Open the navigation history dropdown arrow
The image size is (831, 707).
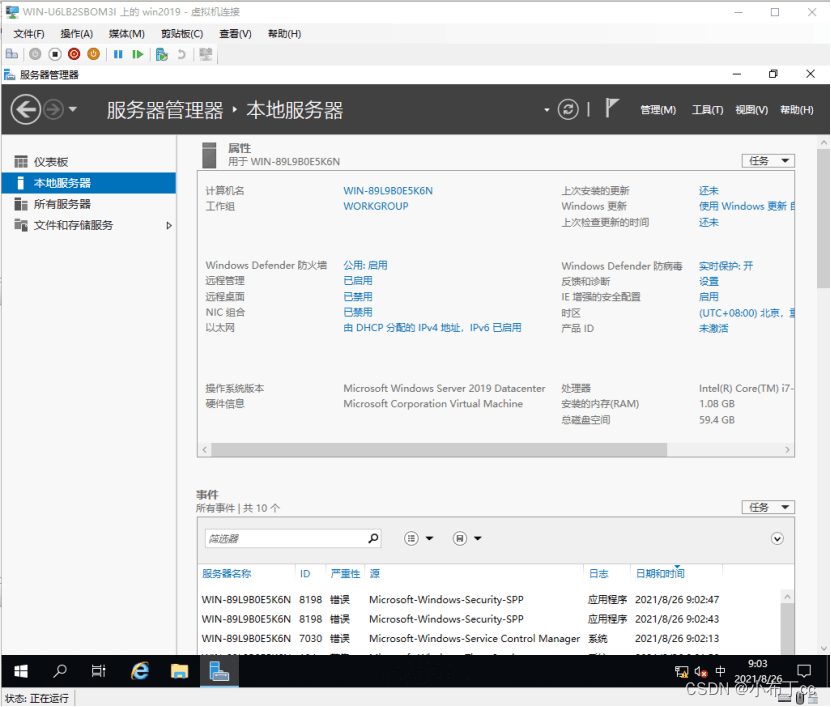[x=73, y=110]
